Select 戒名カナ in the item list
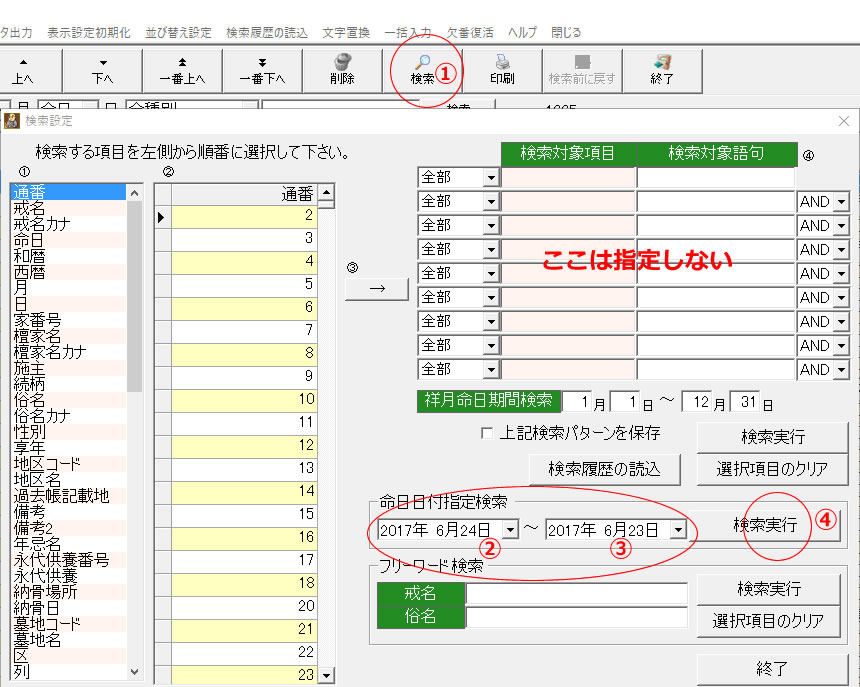 (67, 224)
